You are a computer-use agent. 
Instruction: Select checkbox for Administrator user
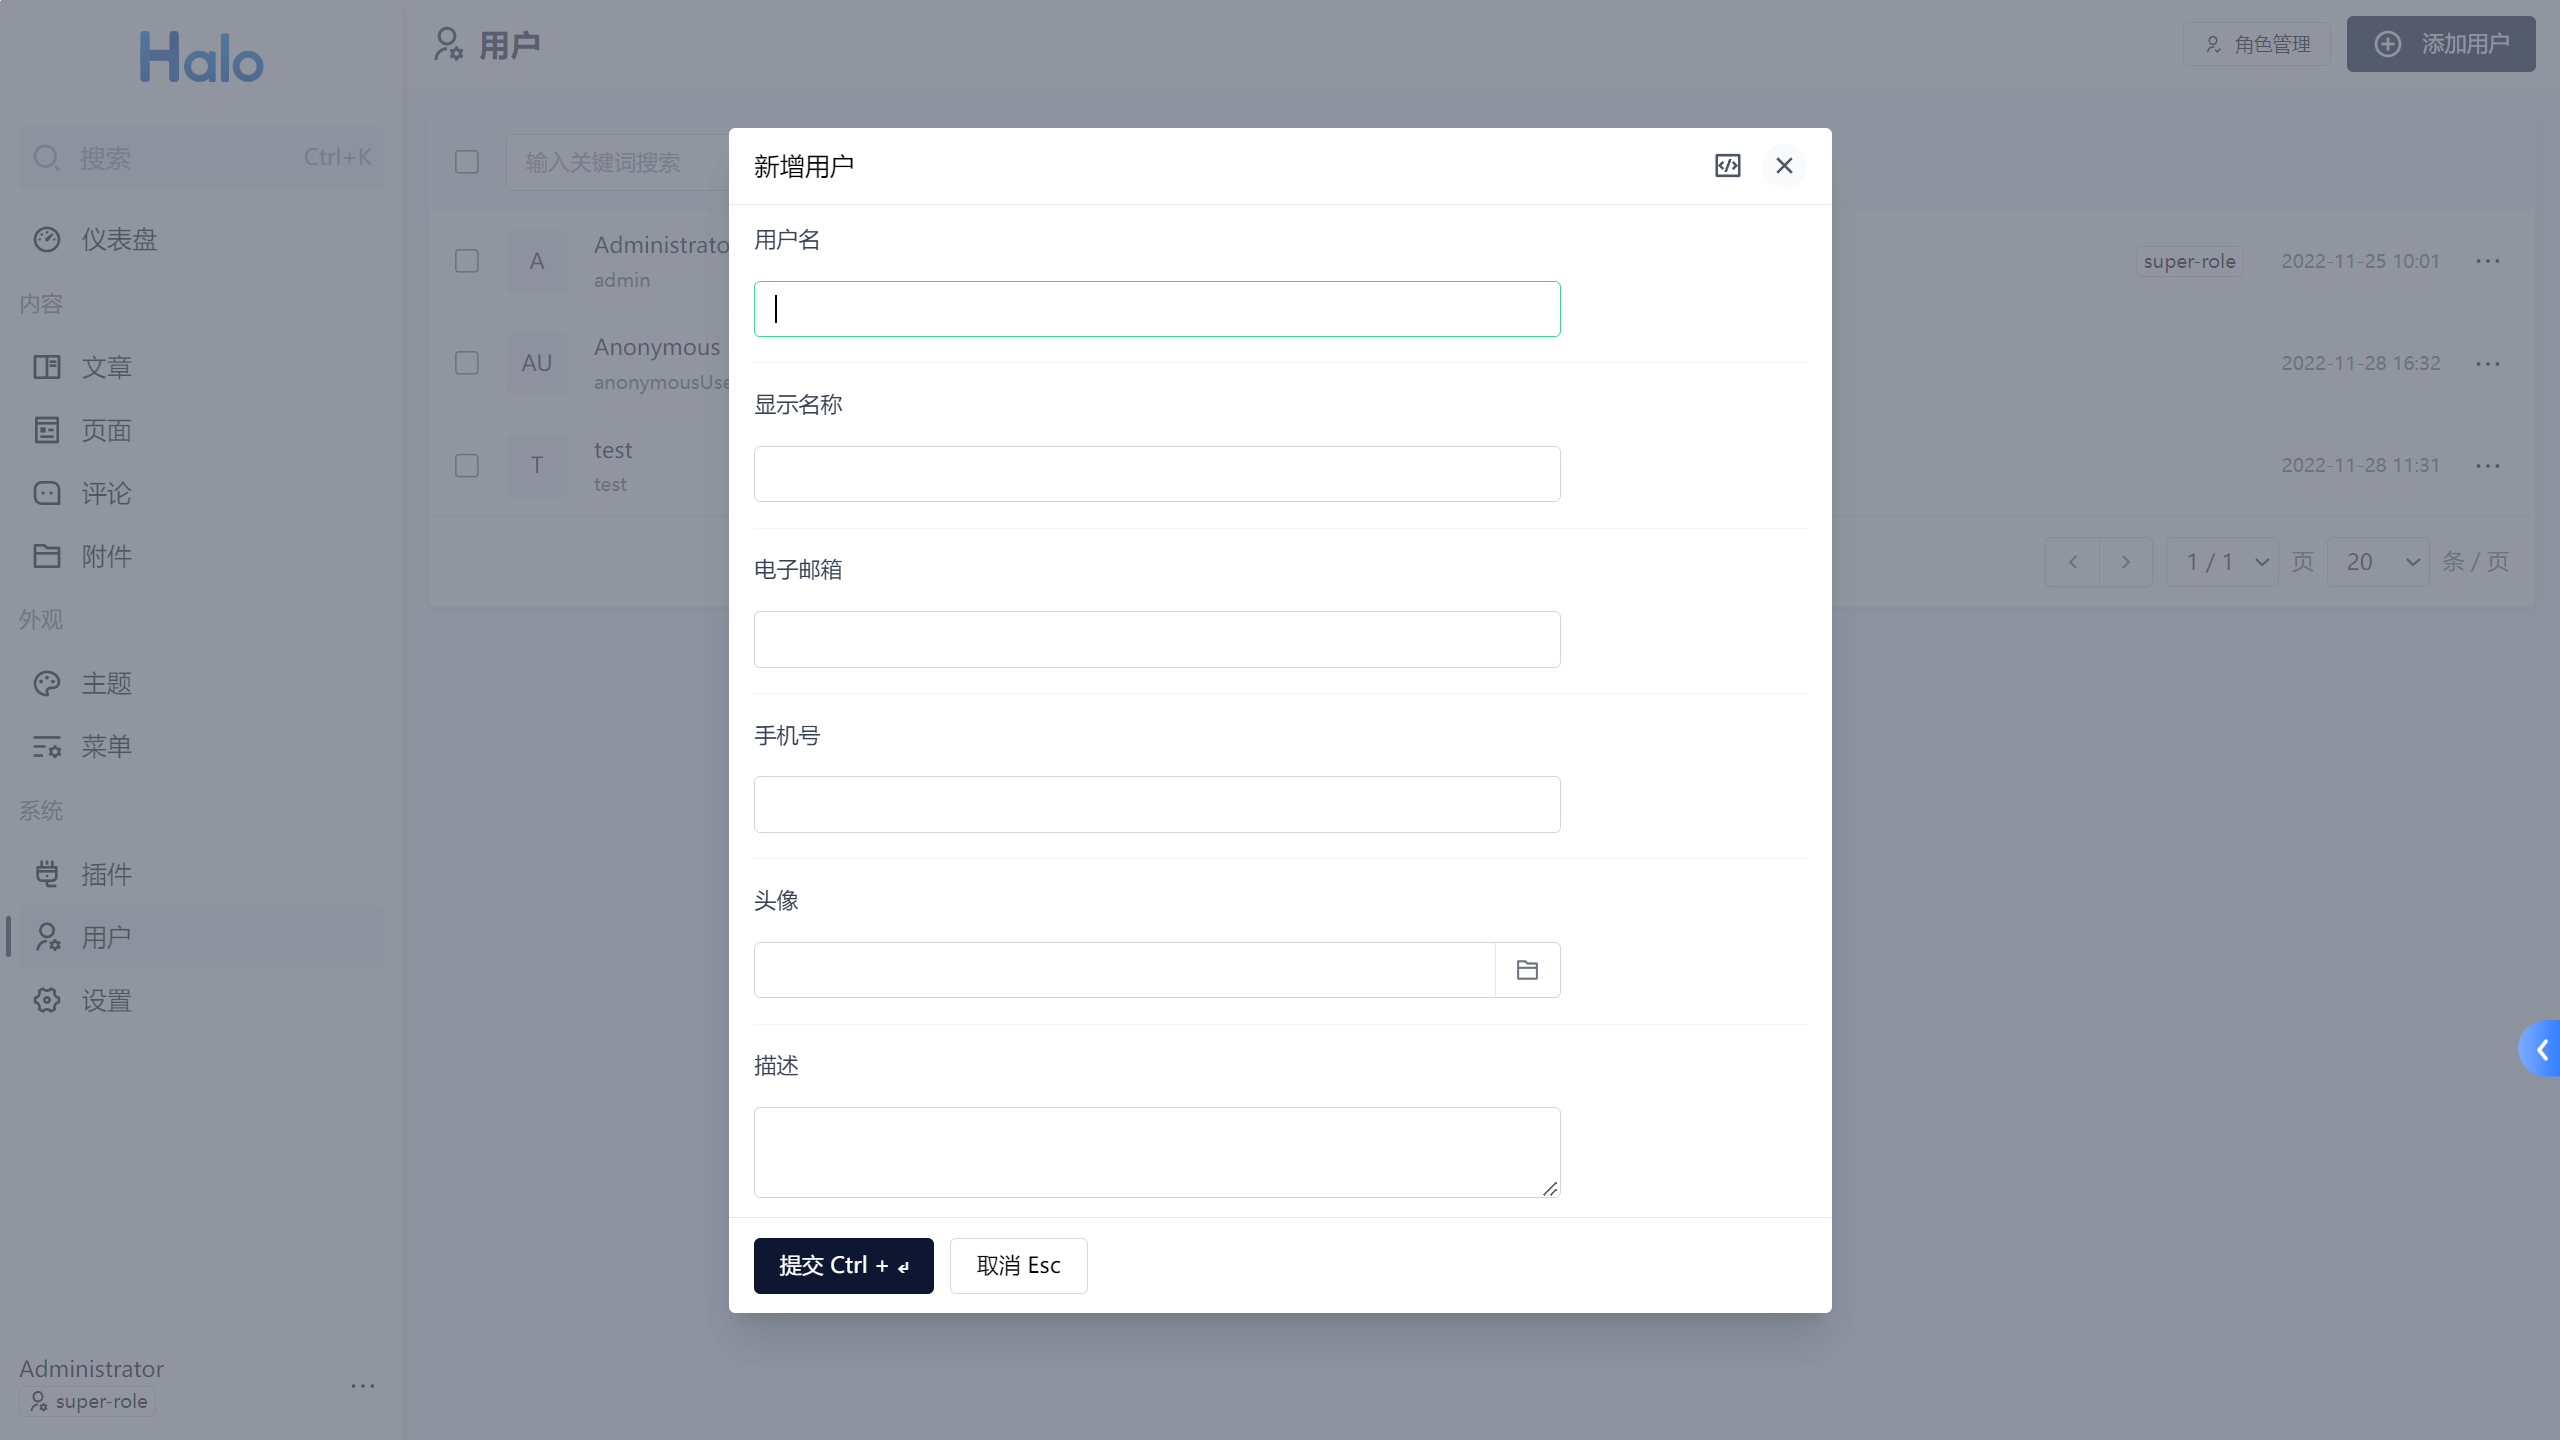click(466, 260)
